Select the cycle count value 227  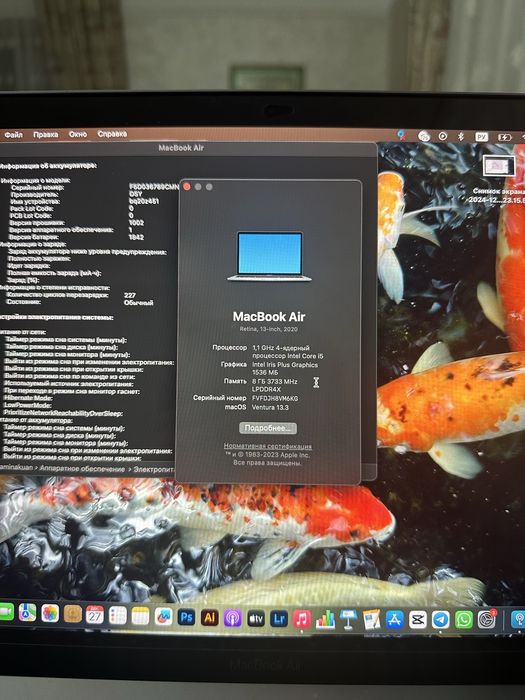pos(129,295)
